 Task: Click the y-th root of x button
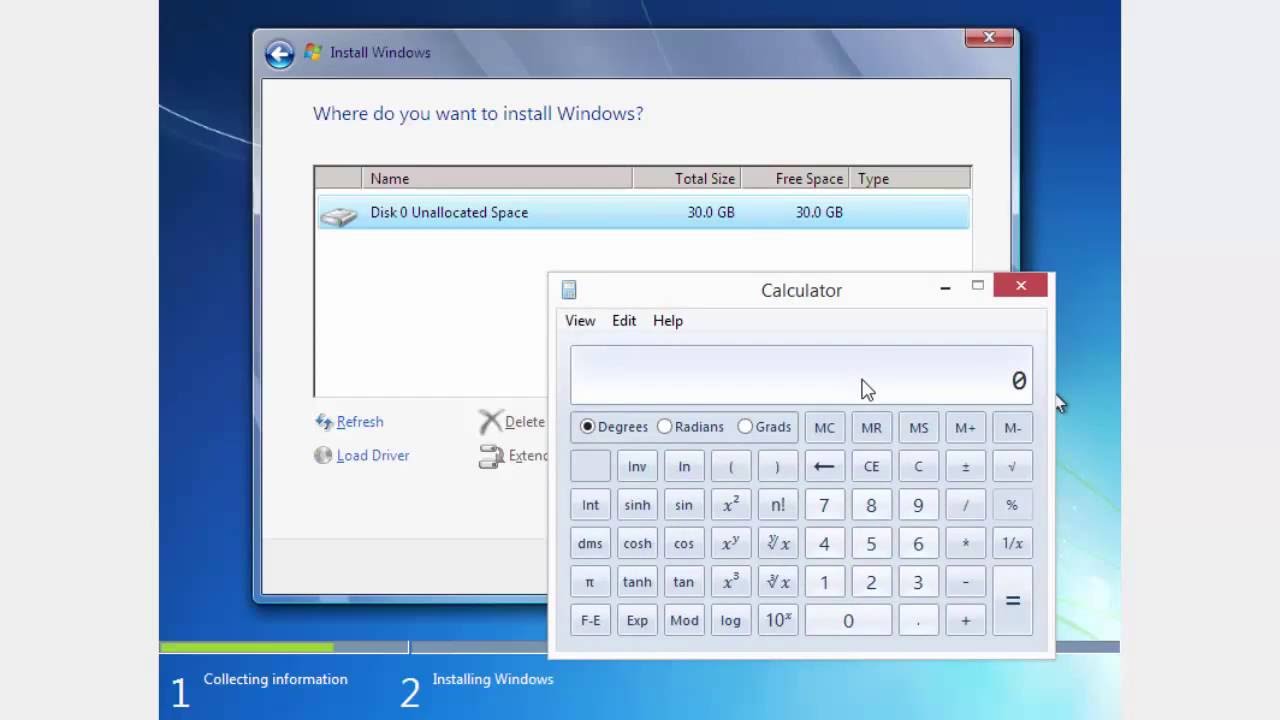pos(777,544)
